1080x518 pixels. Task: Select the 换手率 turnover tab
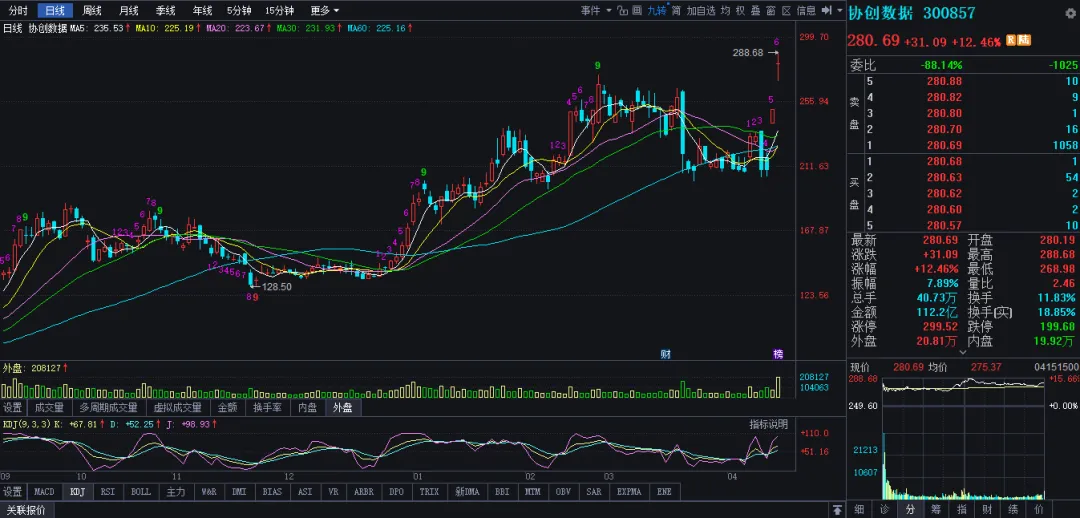[x=267, y=407]
